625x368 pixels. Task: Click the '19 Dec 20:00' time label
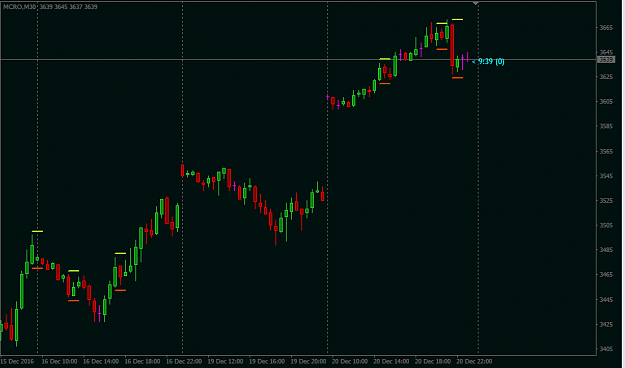click(x=308, y=362)
